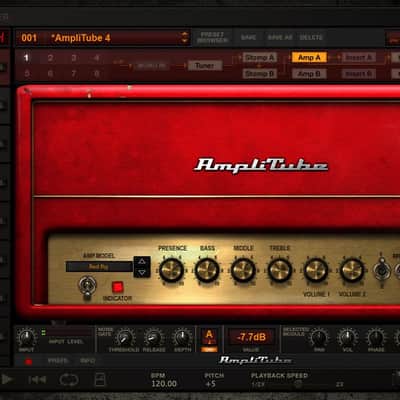Click the Middle knob
Viewport: 400px width, 400px height.
pyautogui.click(x=243, y=270)
